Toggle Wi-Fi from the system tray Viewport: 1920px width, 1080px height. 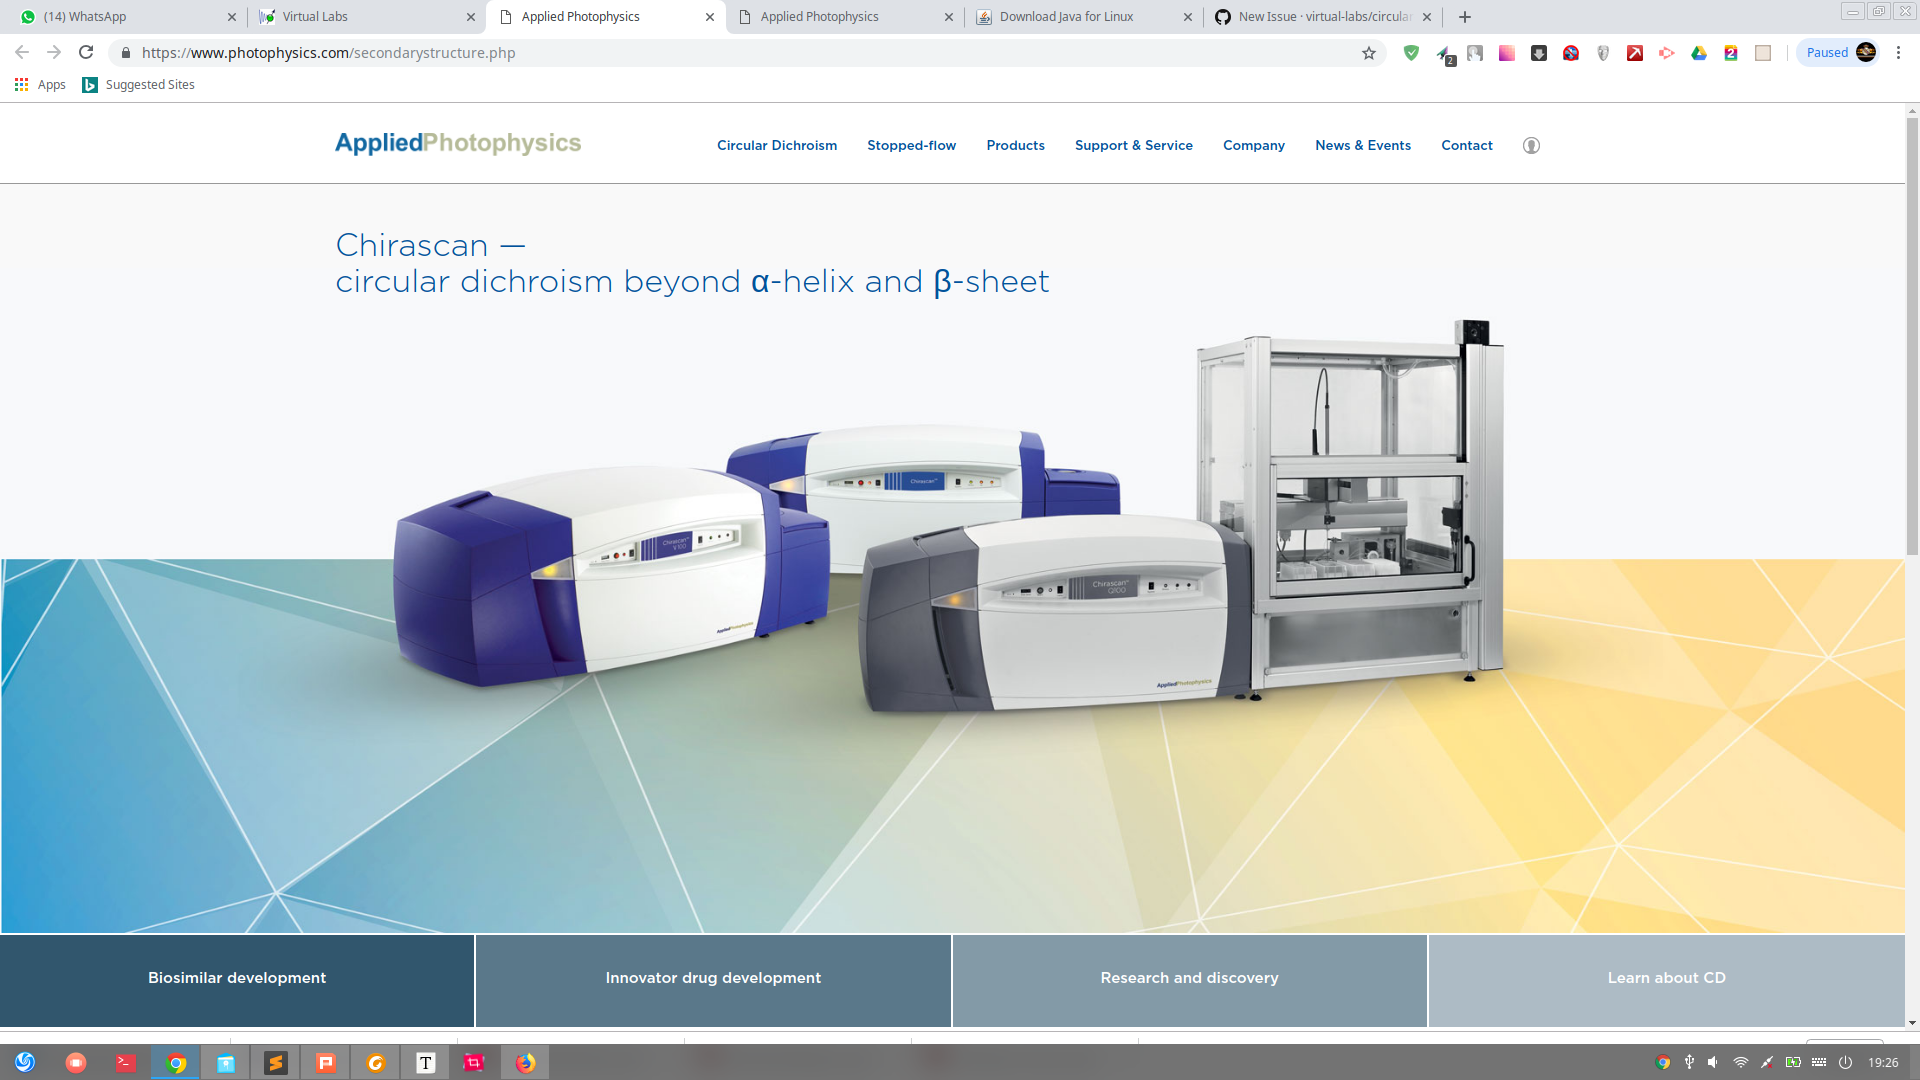click(x=1742, y=1063)
